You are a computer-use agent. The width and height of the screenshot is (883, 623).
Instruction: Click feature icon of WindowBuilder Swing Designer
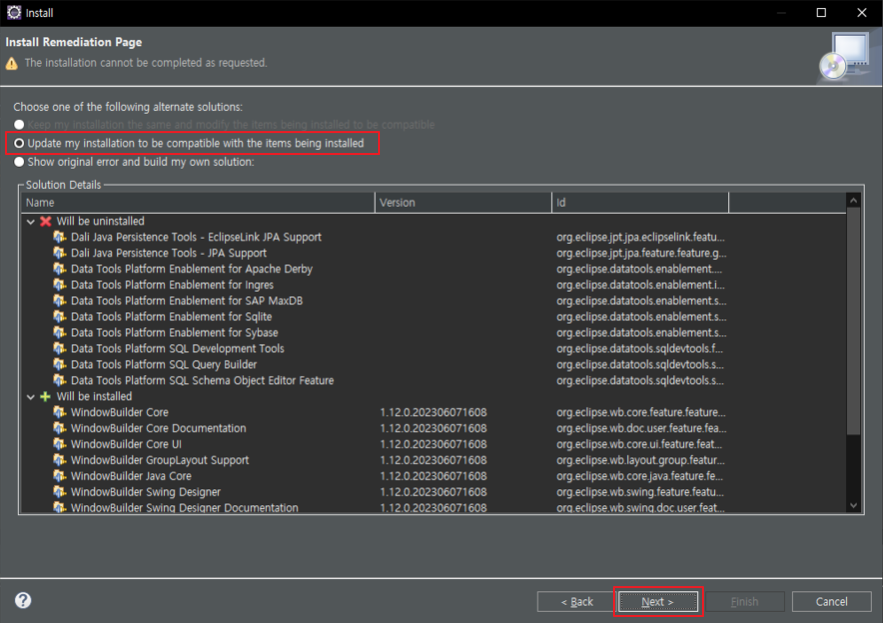pos(60,492)
